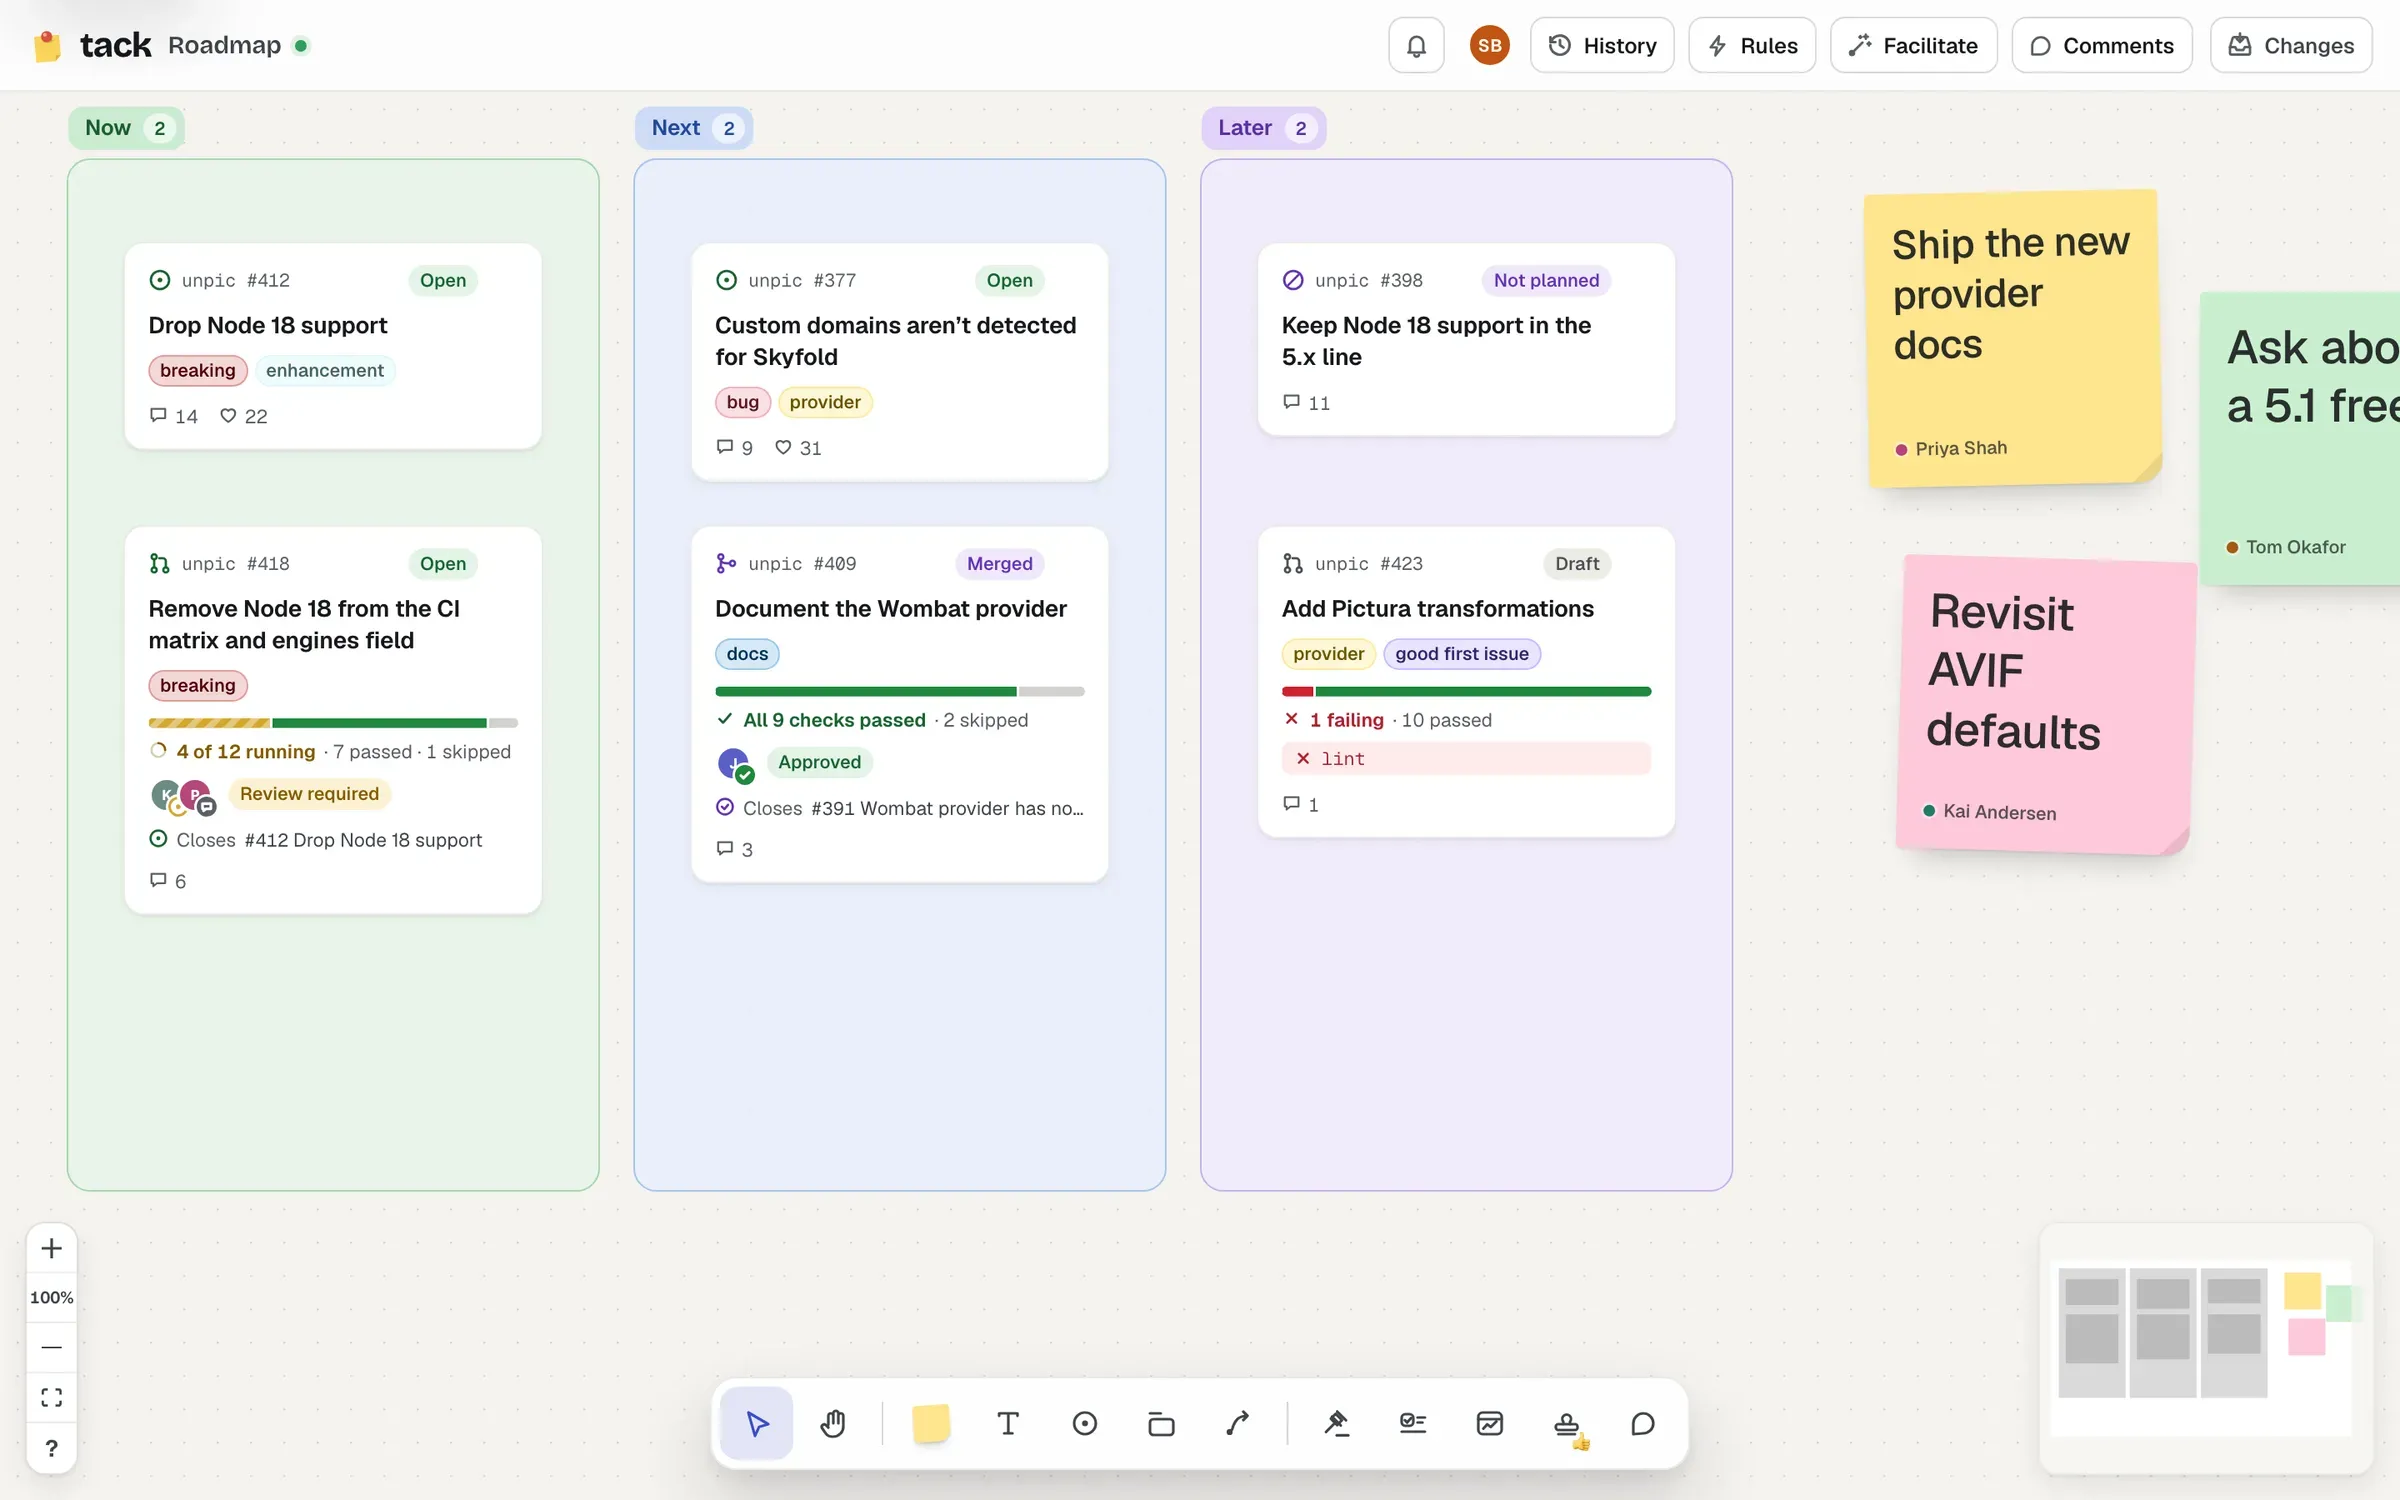Click checks progress bar on #418 card

333,723
